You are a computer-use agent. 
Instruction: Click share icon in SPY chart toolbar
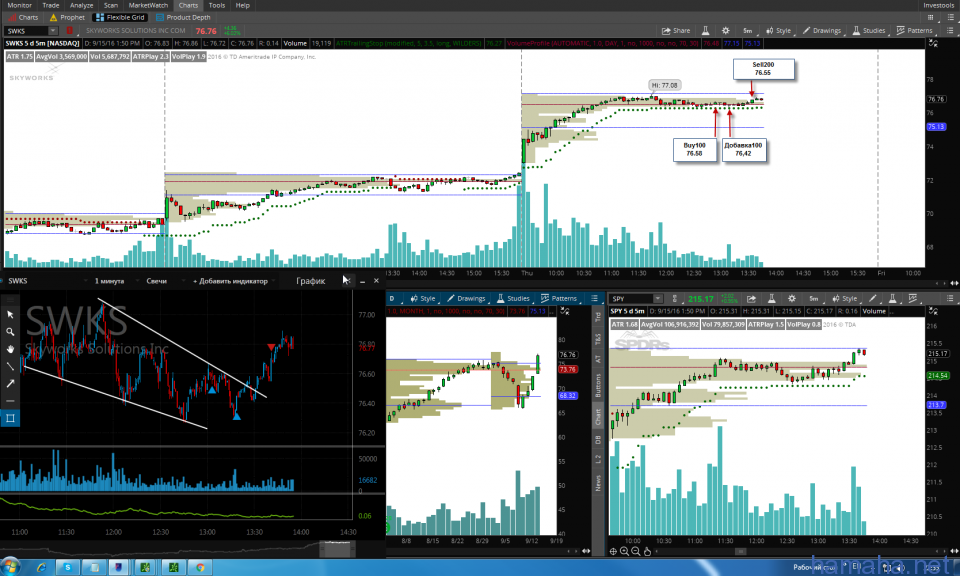[x=751, y=299]
